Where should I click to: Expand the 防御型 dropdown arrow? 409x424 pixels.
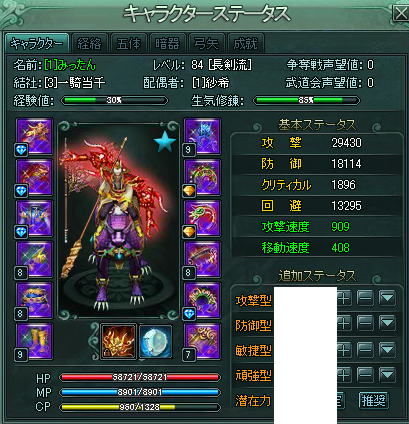tap(387, 323)
